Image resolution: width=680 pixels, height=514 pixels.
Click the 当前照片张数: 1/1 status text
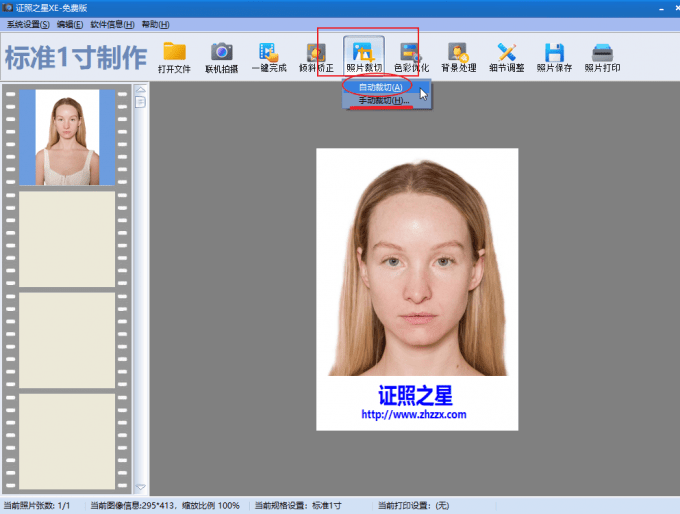[x=37, y=506]
